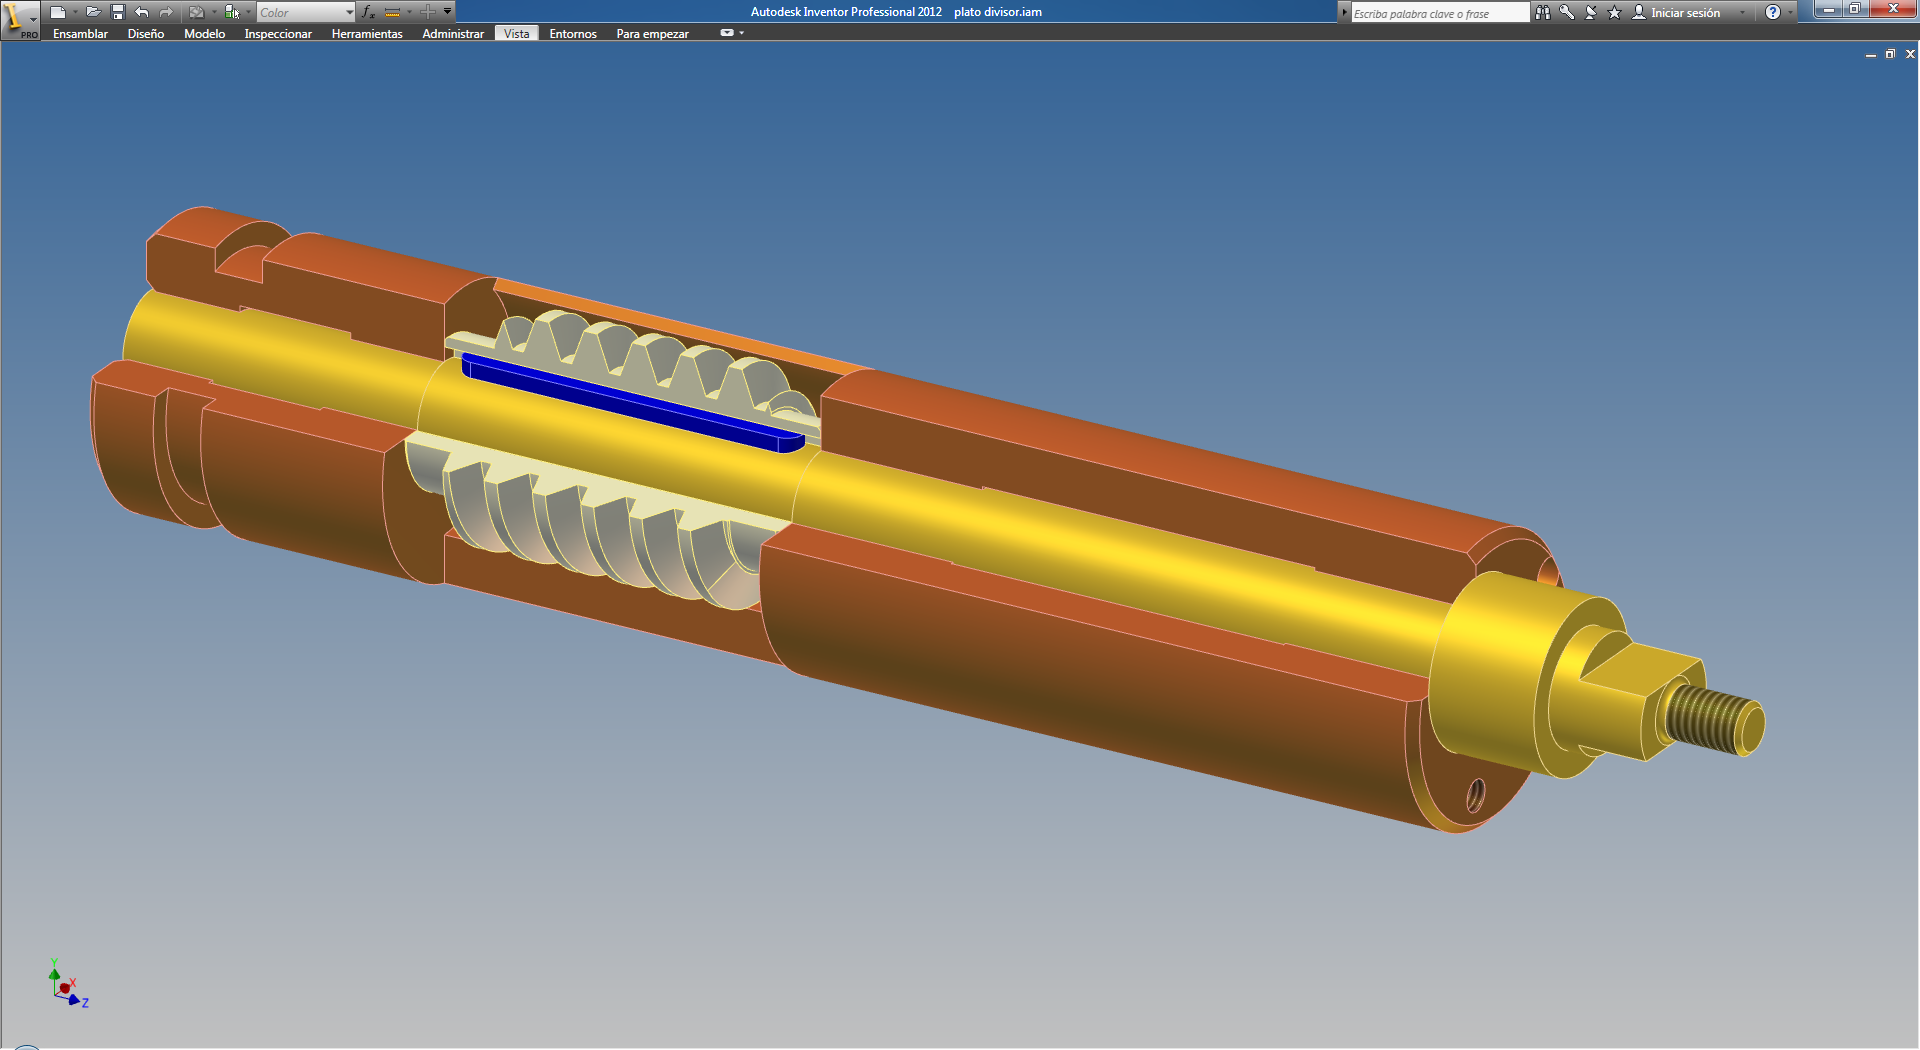Click the Update/Return icon in quick access toolbar

click(x=197, y=12)
